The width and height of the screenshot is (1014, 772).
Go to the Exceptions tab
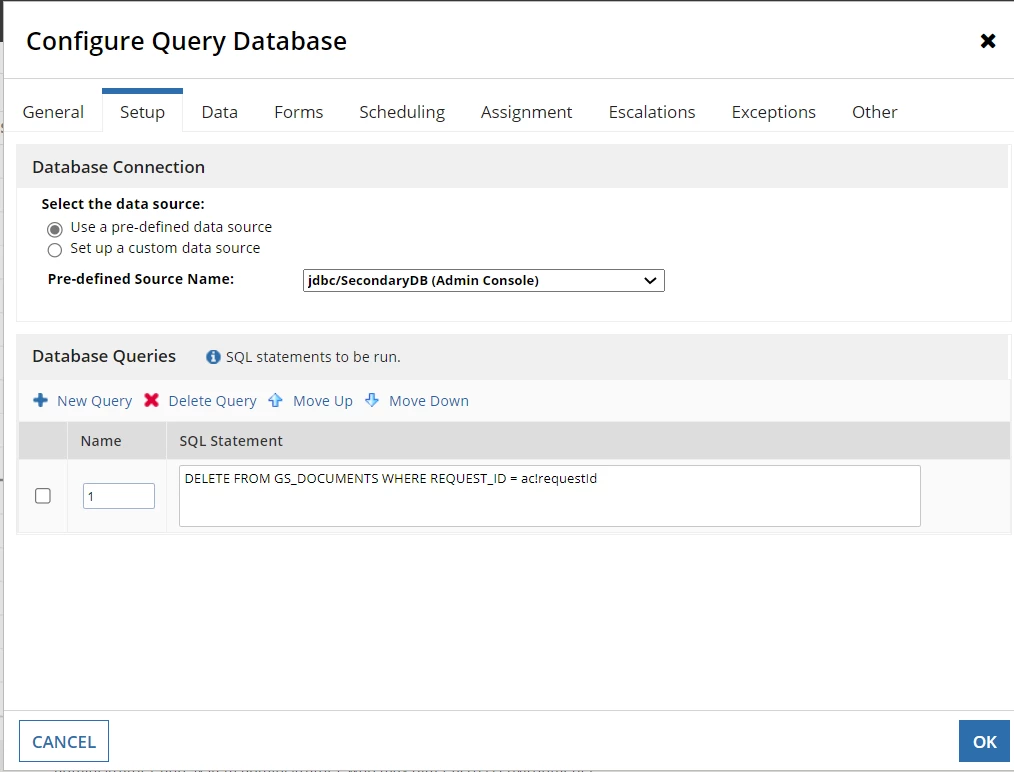click(x=773, y=112)
